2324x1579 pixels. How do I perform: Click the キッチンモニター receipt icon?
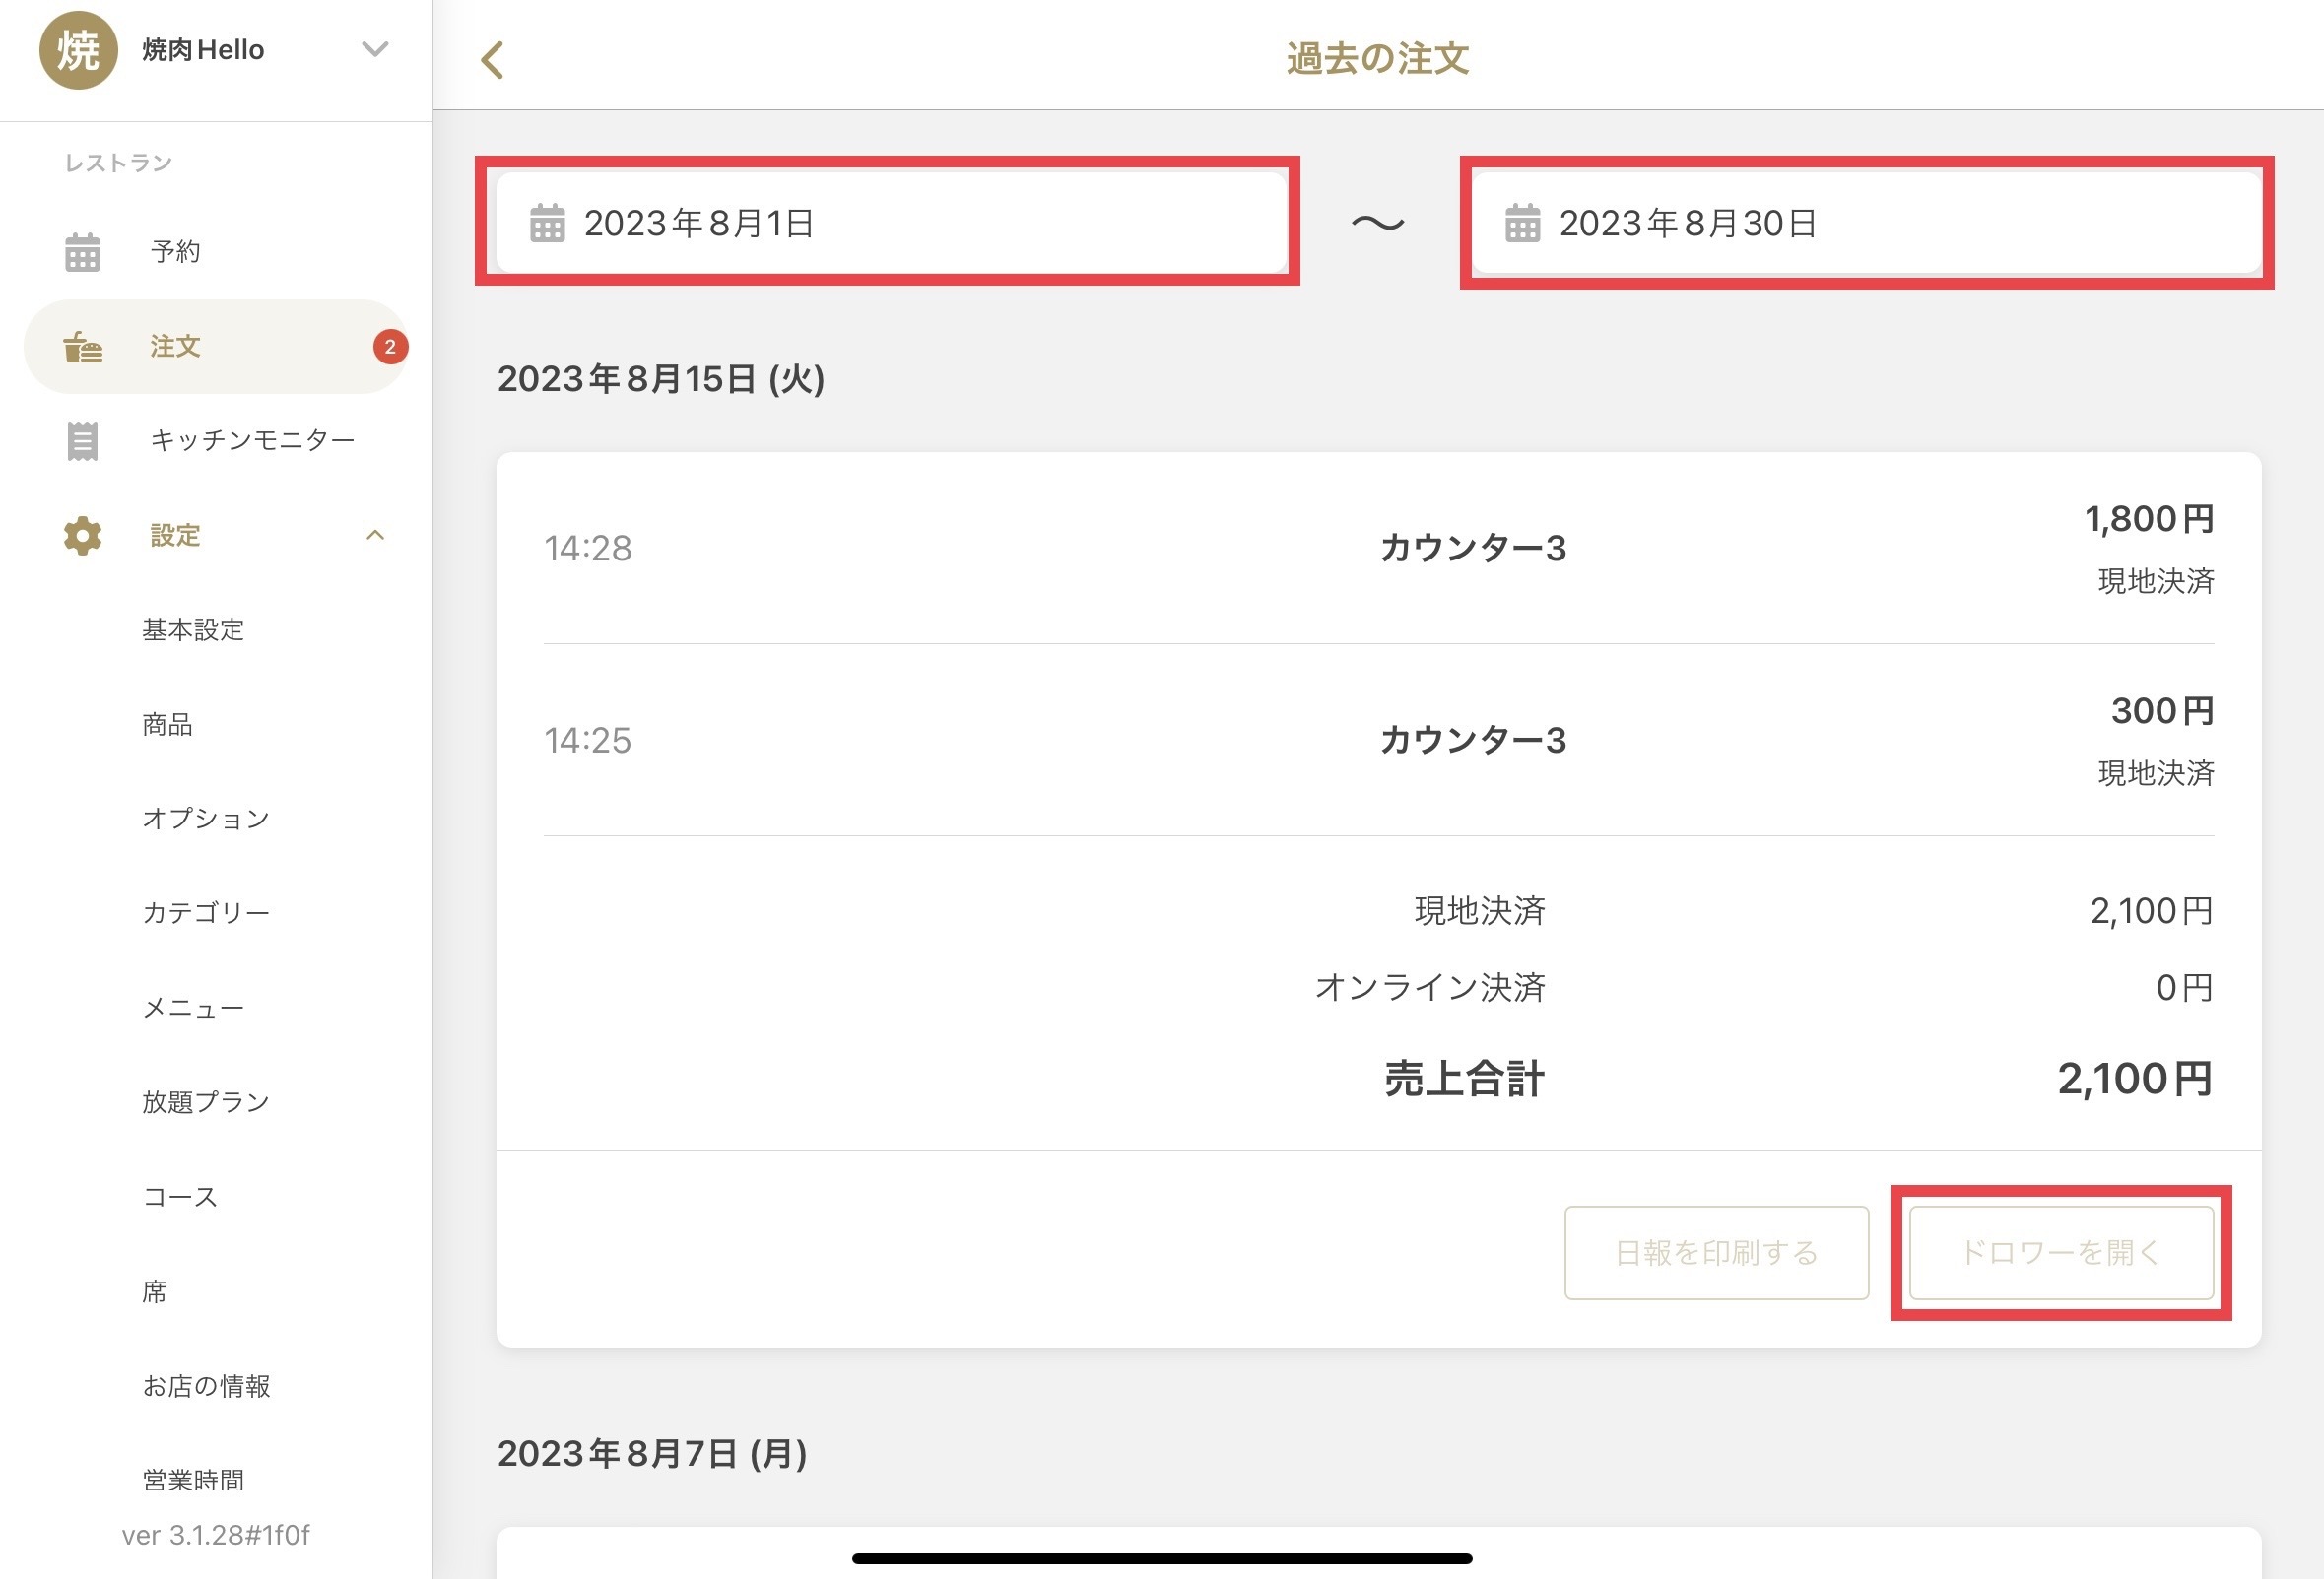click(82, 441)
